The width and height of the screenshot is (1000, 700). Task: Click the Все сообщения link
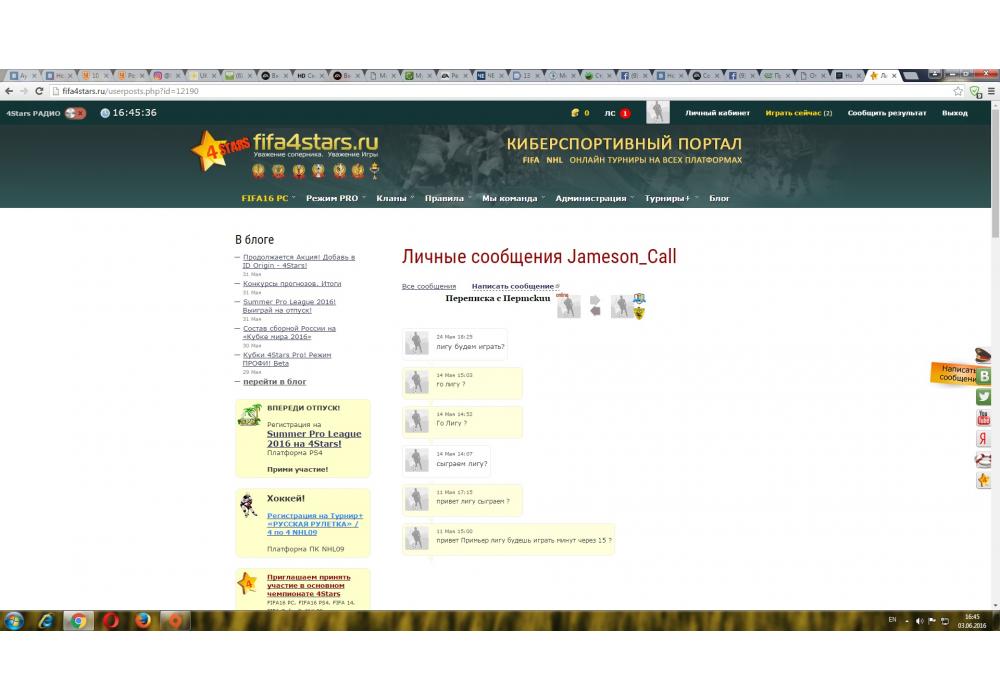[x=429, y=287]
